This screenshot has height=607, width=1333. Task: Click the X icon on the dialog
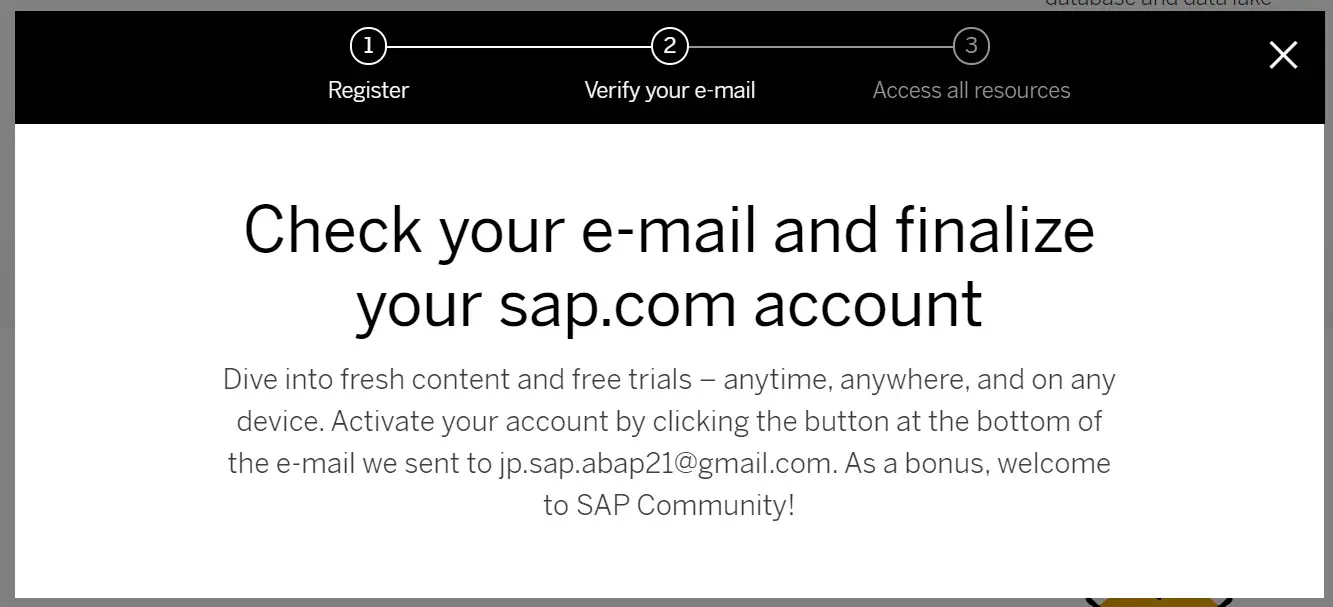1283,55
